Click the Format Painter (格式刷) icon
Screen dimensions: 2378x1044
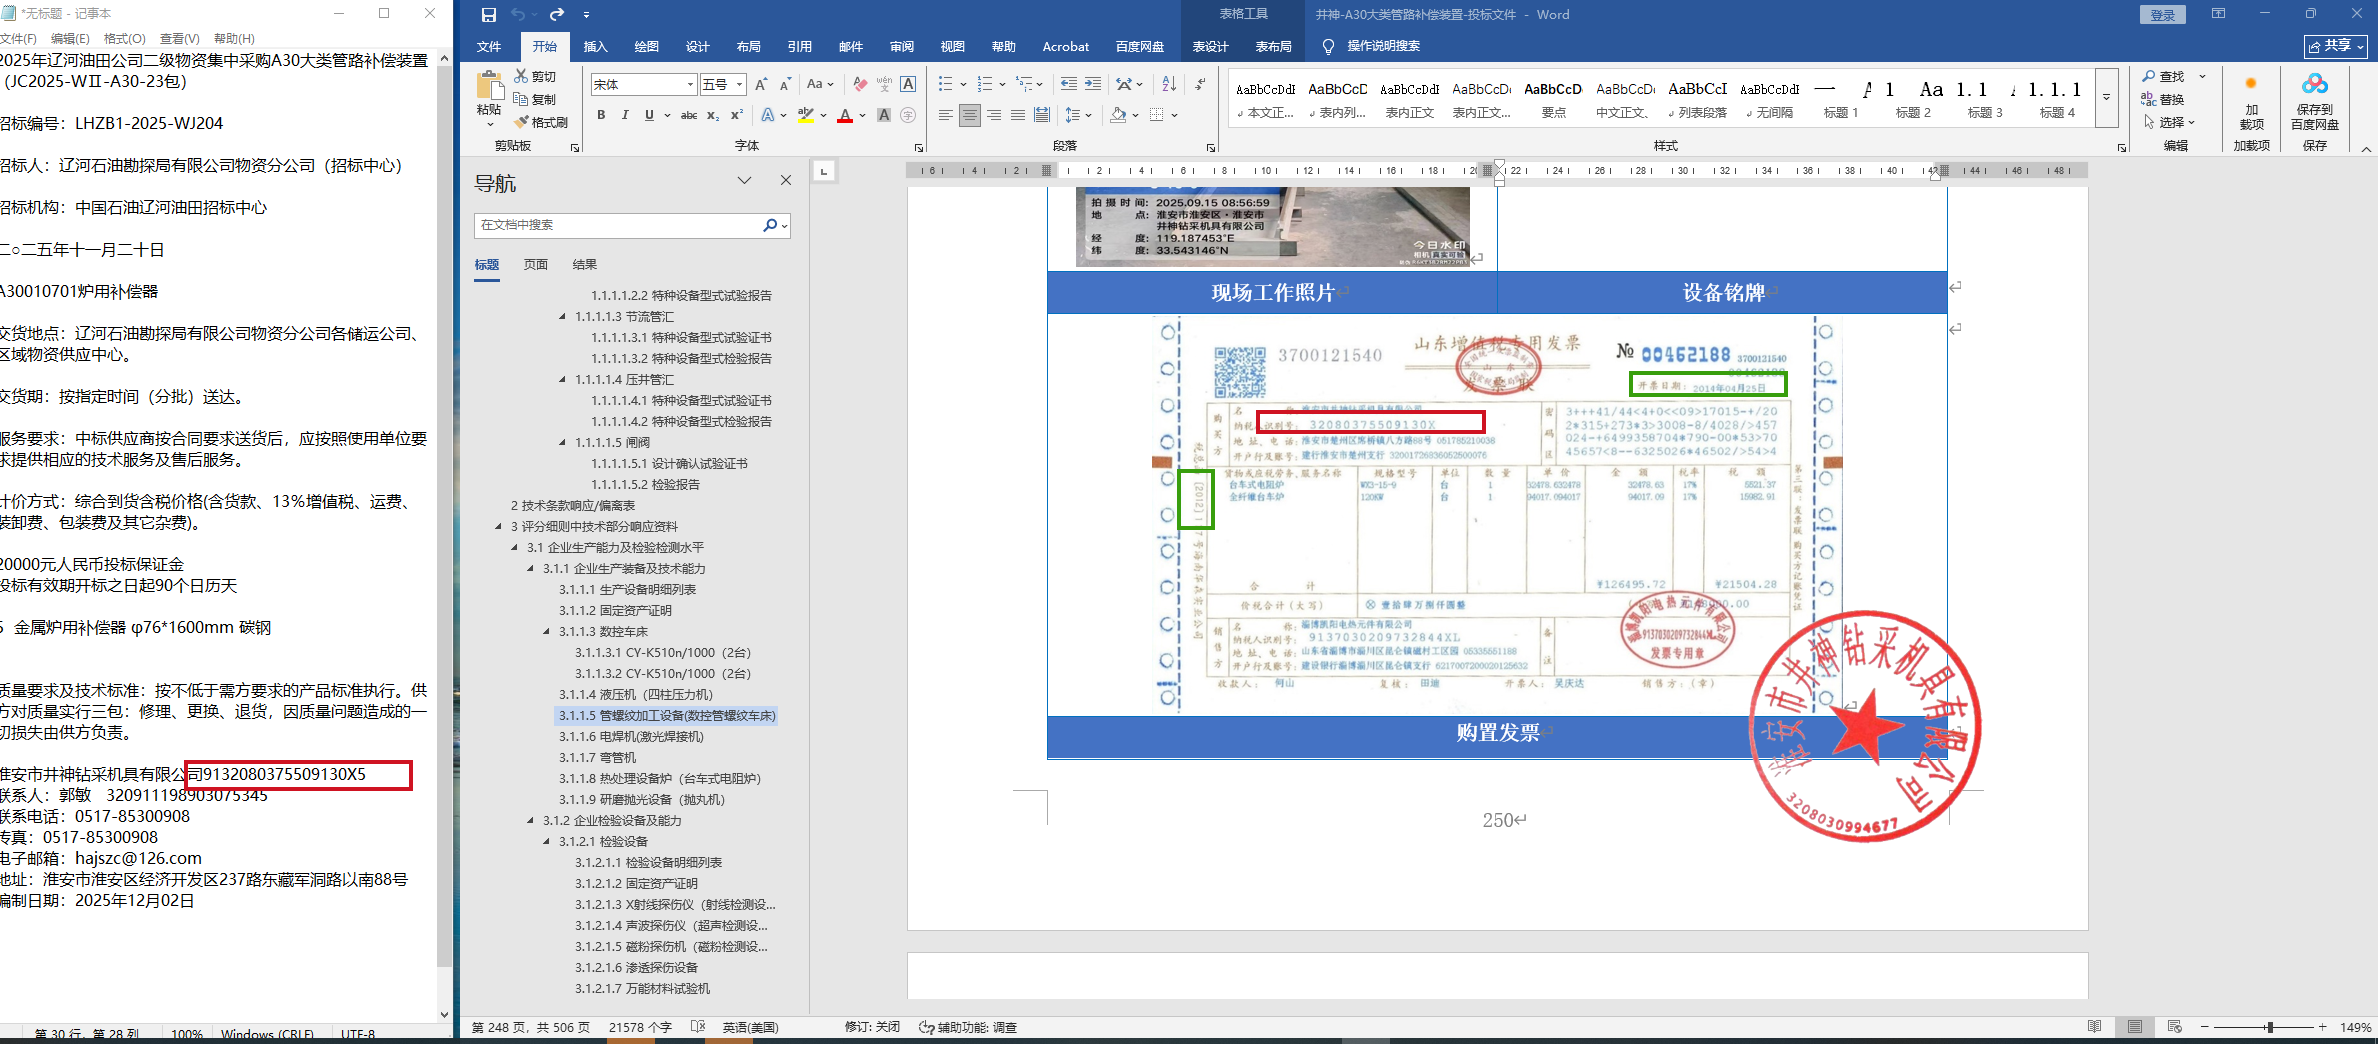pyautogui.click(x=541, y=122)
